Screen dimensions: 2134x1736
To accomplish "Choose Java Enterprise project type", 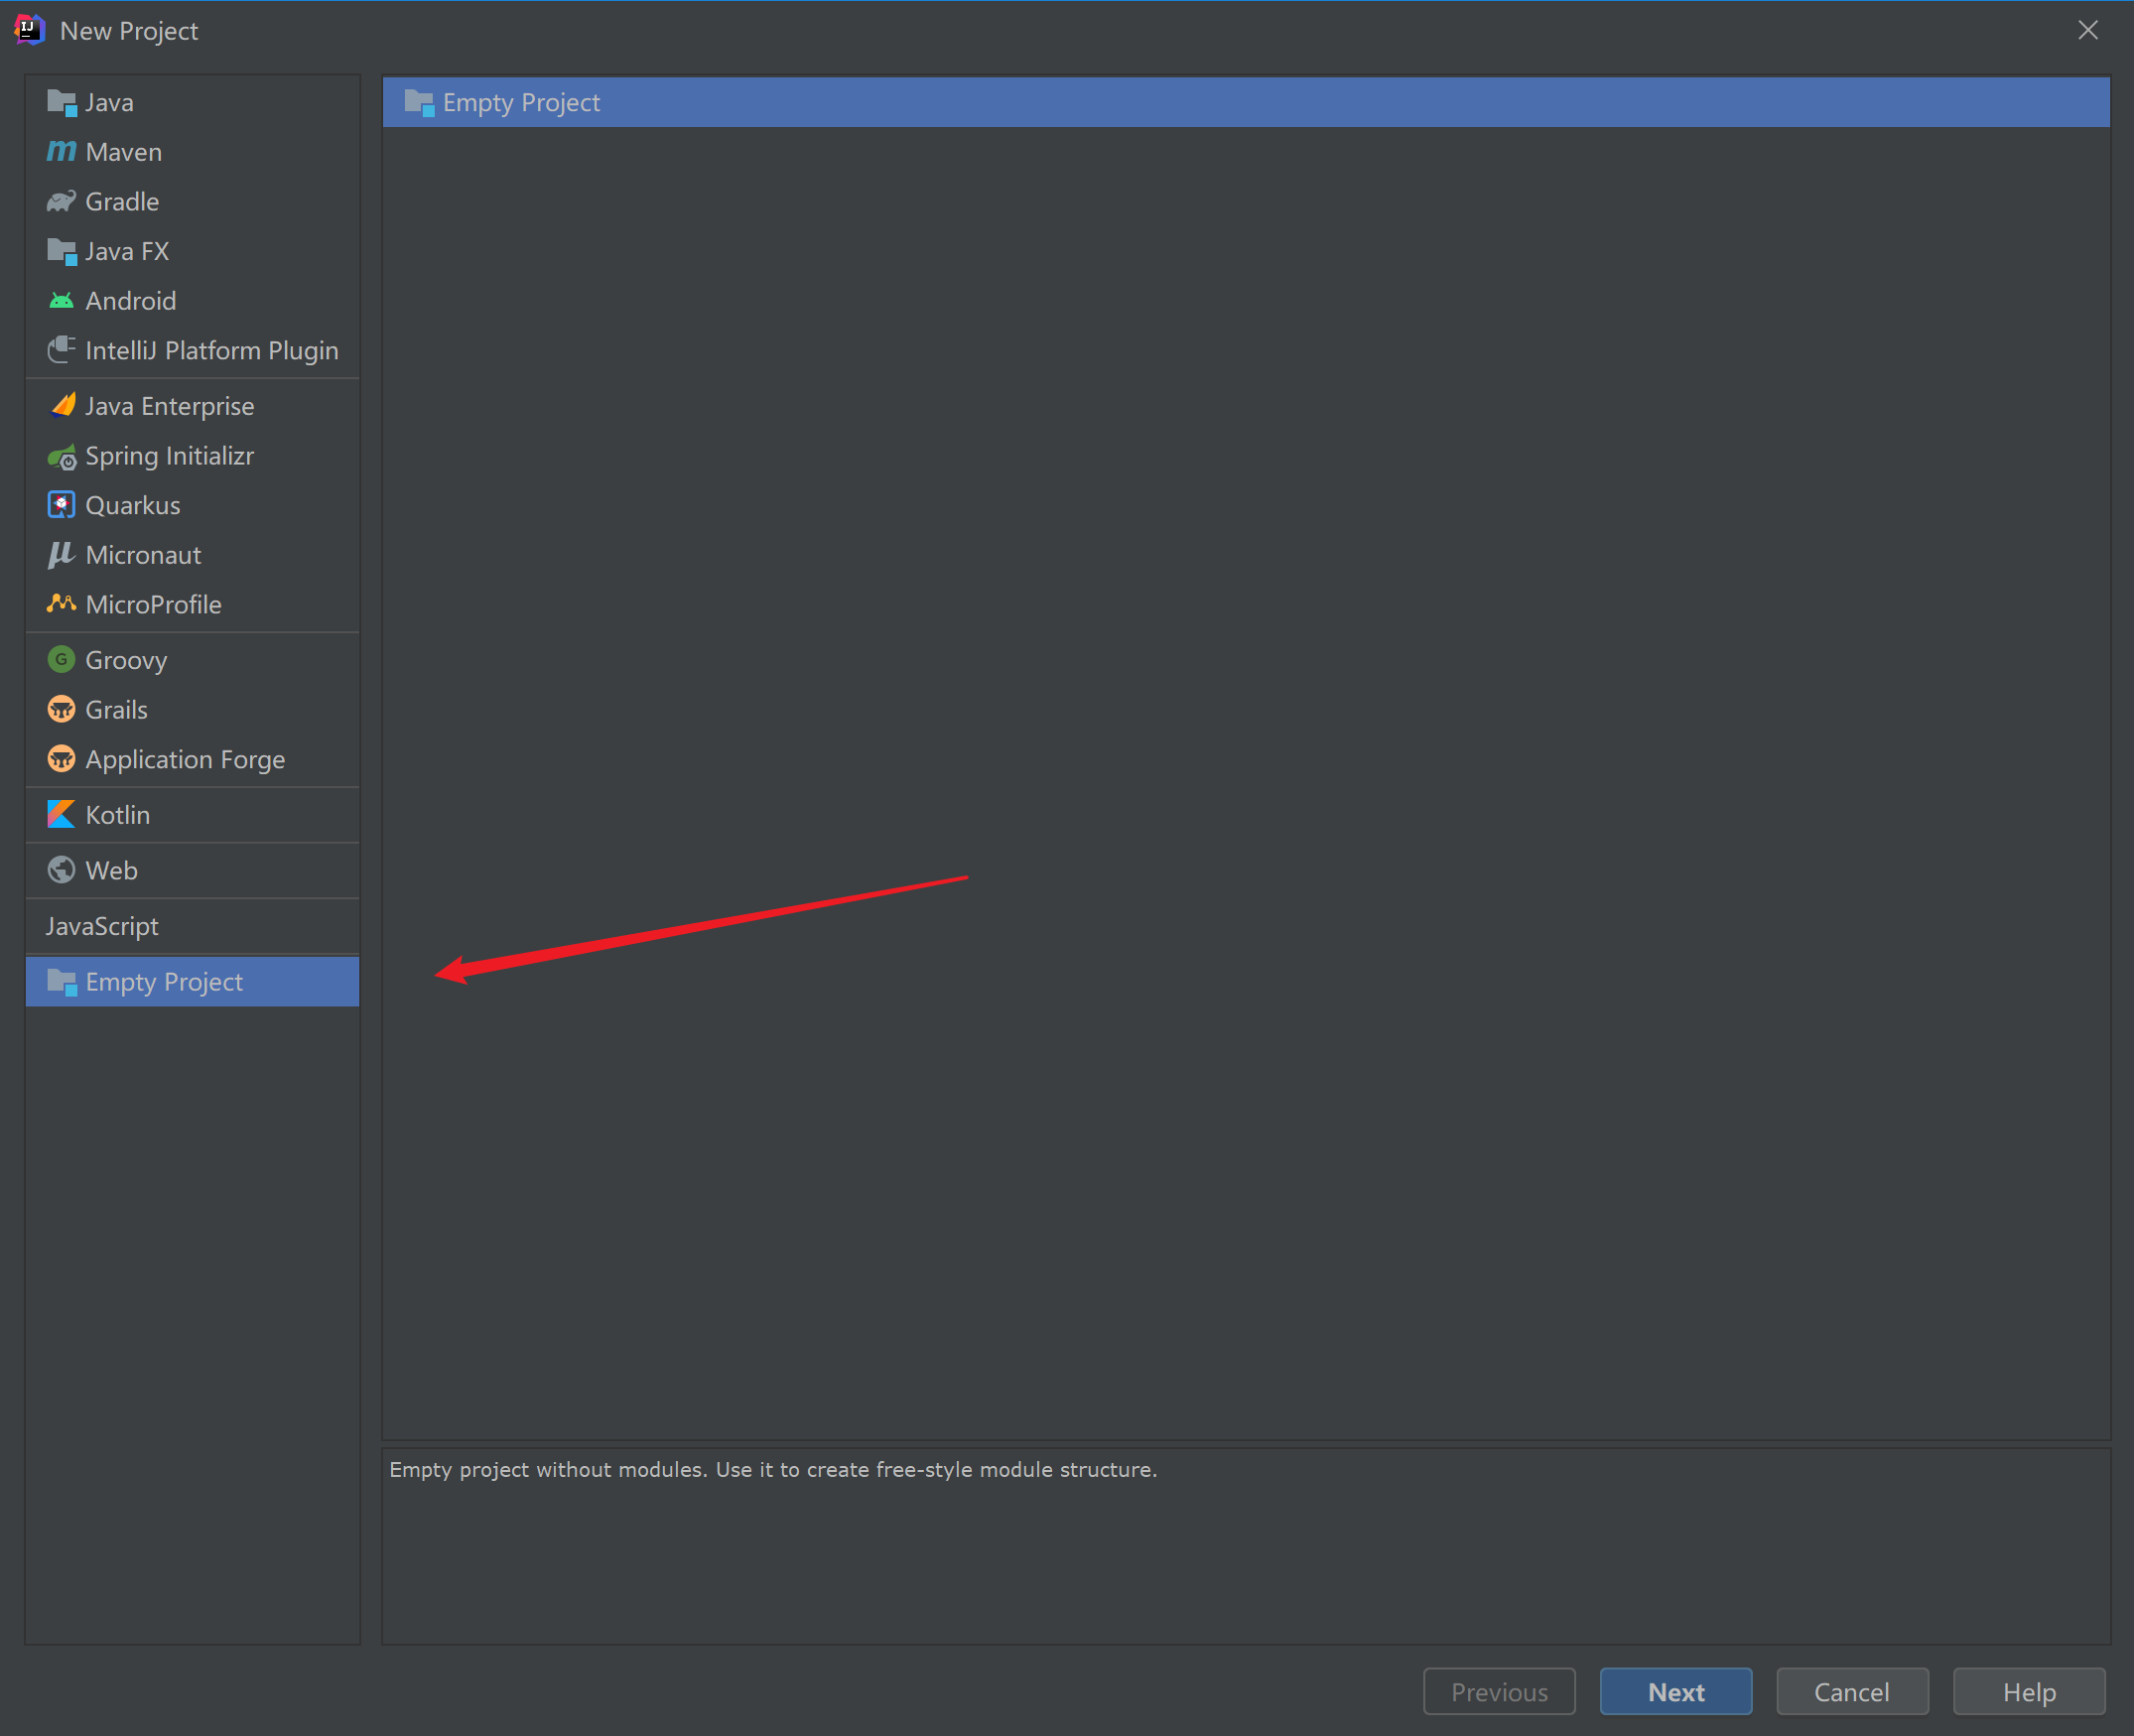I will [x=169, y=407].
